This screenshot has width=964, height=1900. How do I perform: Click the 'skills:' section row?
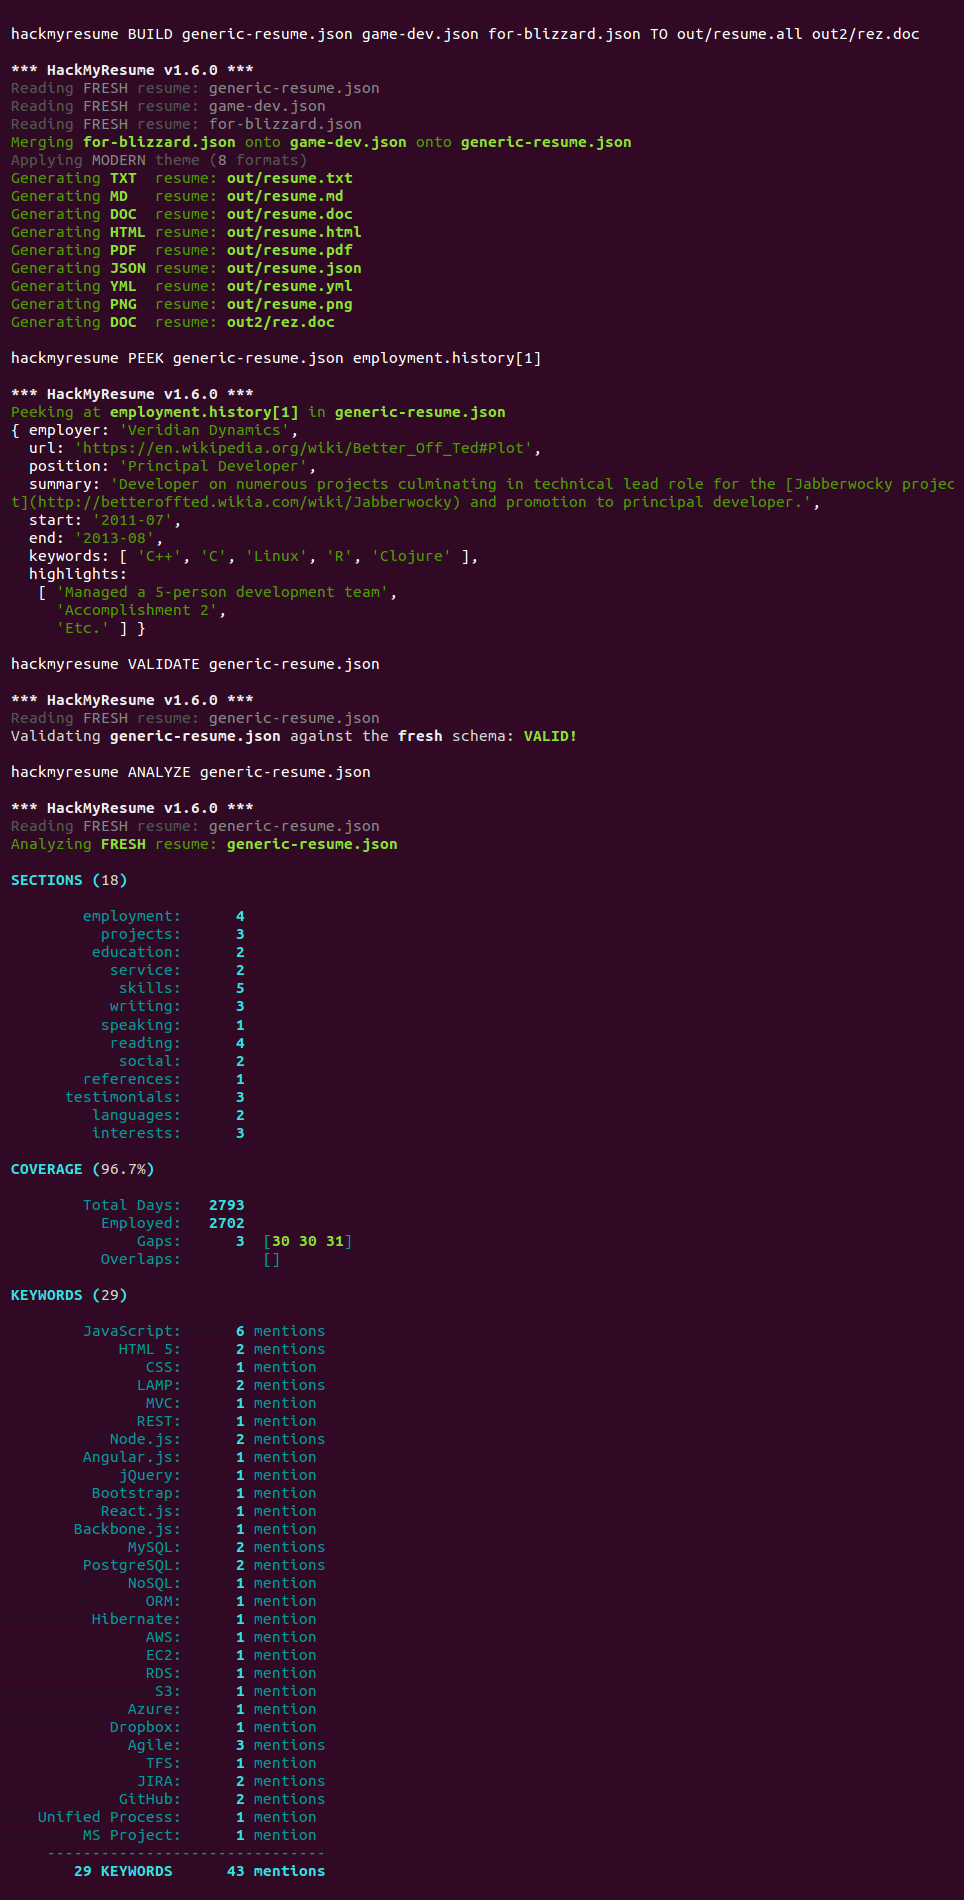click(x=182, y=988)
